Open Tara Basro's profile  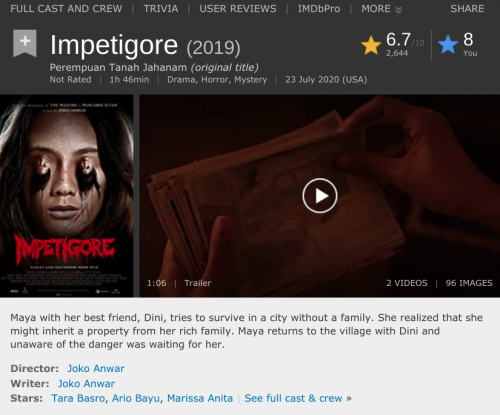(78, 398)
